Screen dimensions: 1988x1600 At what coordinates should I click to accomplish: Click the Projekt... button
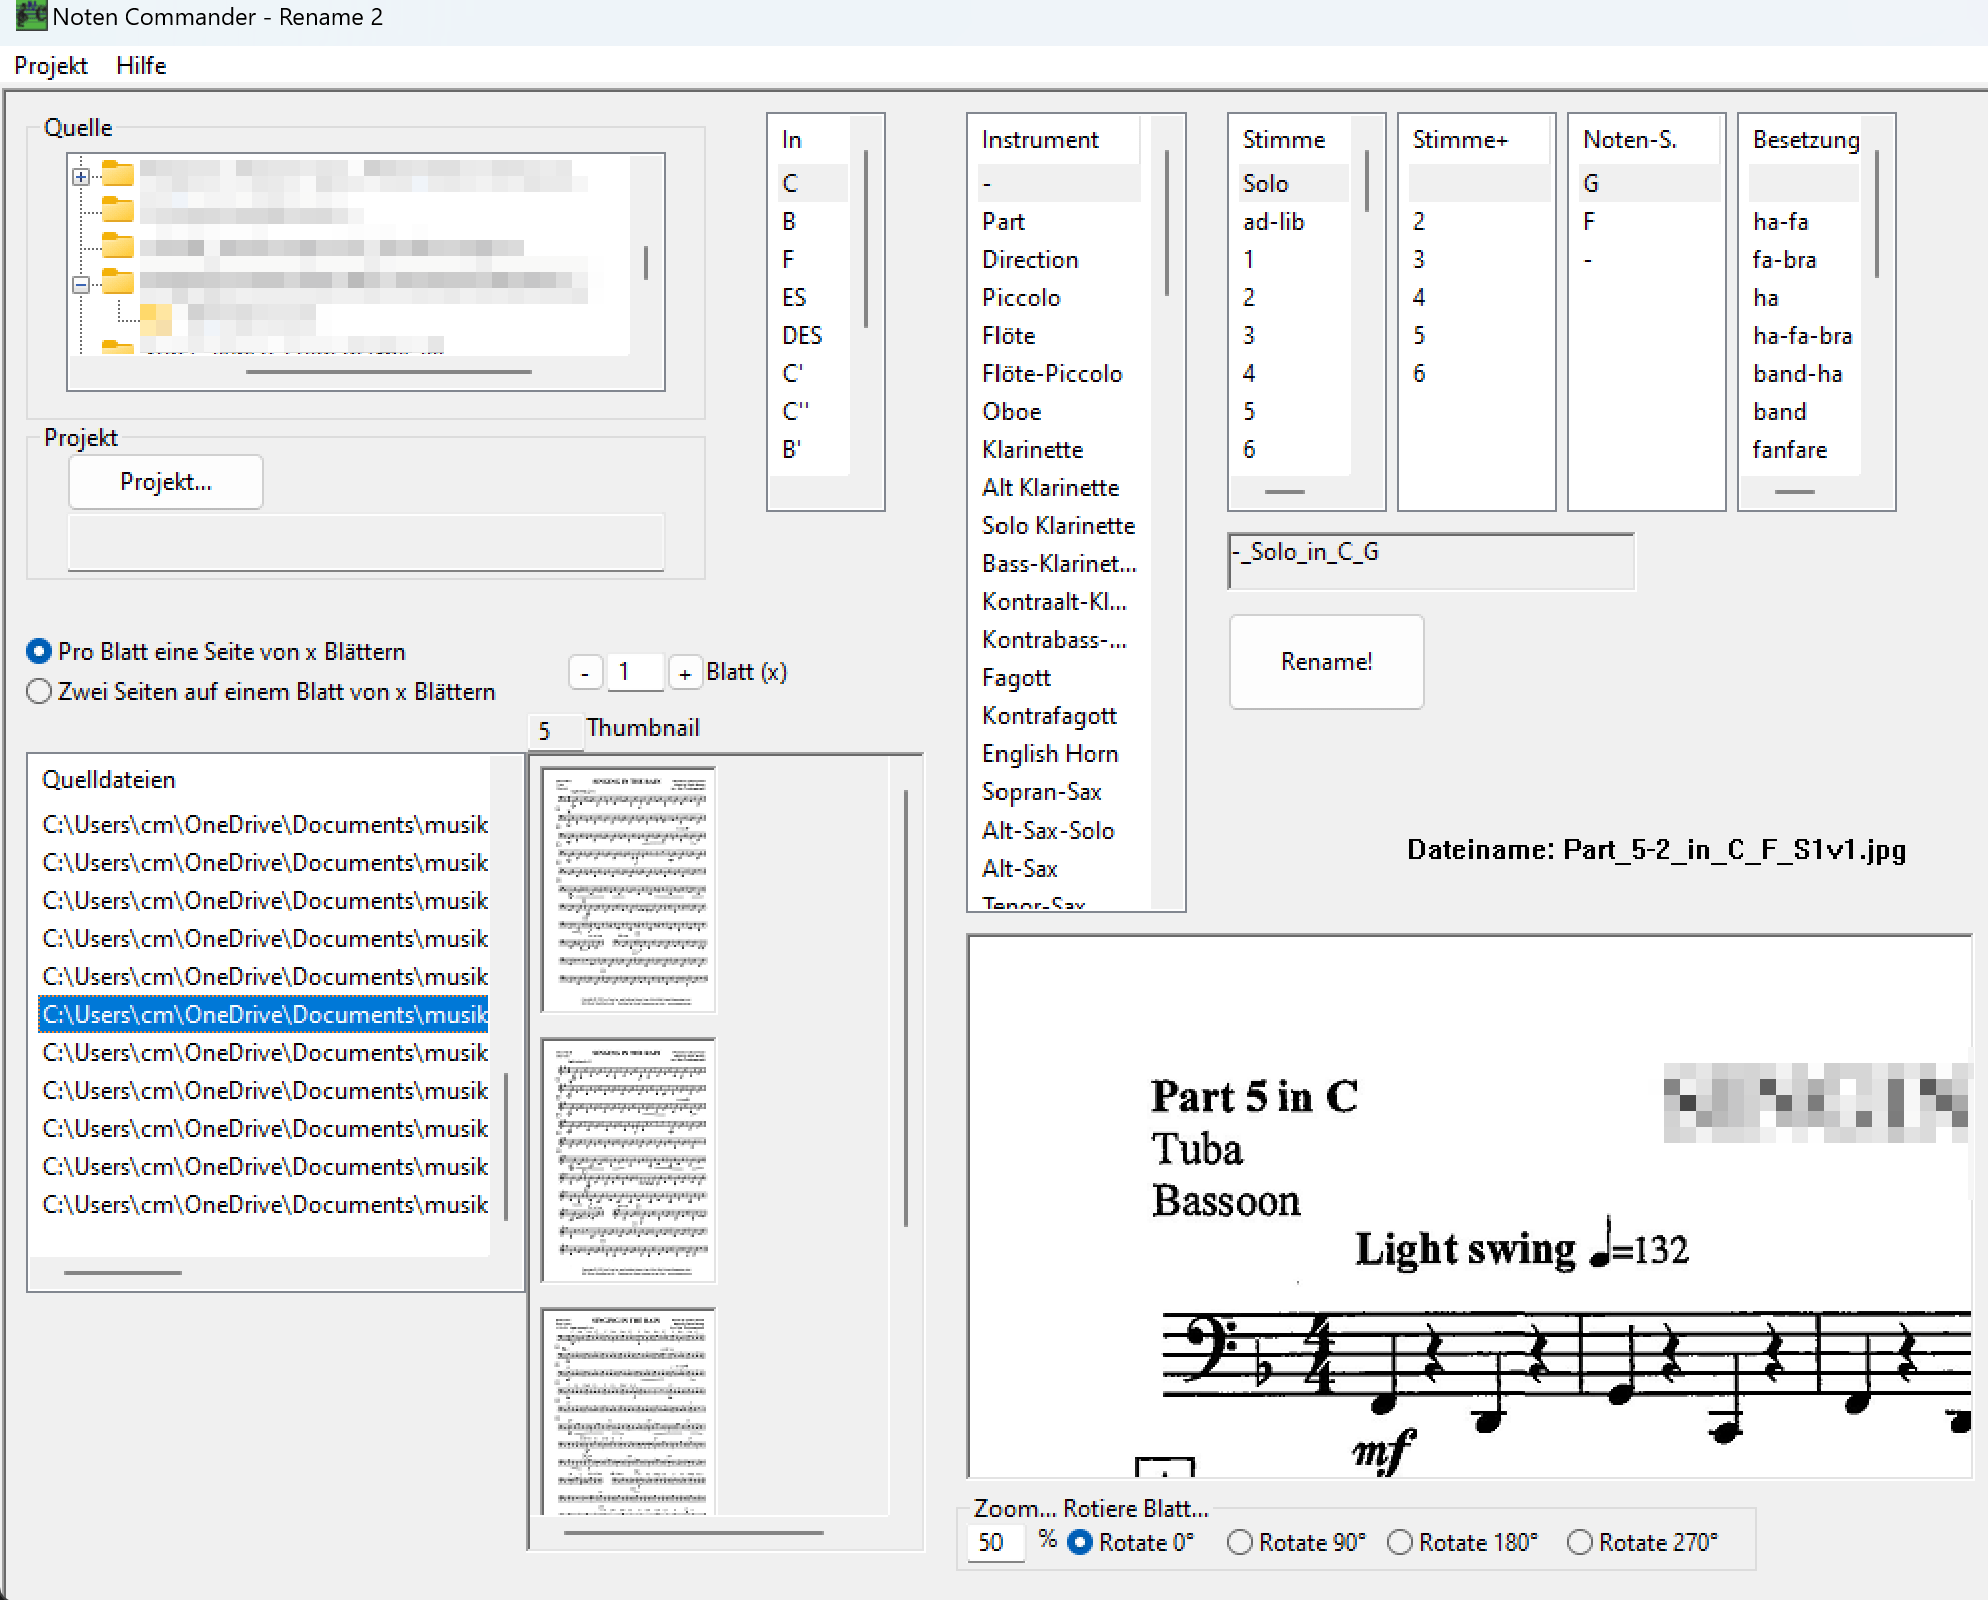[x=166, y=482]
